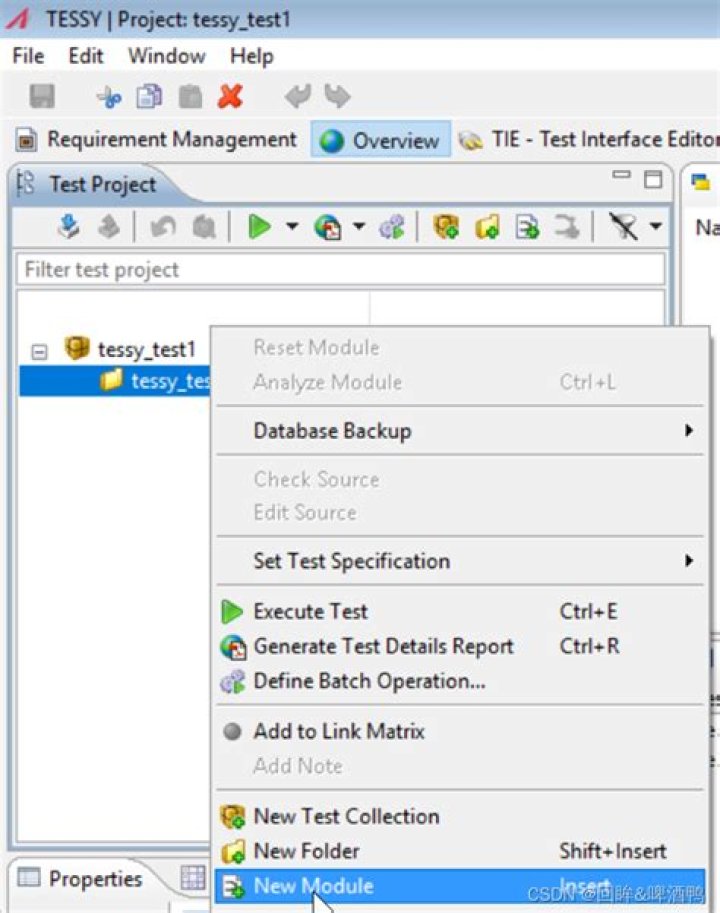Click Generate Report icon in Test Project toolbar

click(328, 227)
